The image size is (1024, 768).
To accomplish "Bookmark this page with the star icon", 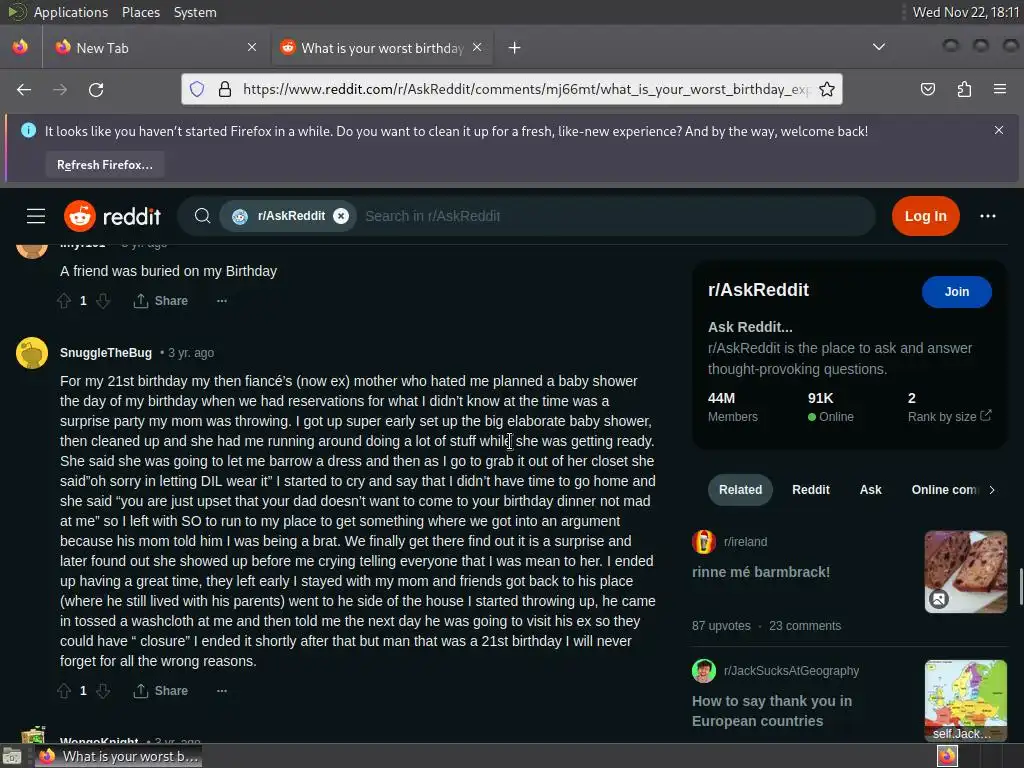I will point(827,89).
